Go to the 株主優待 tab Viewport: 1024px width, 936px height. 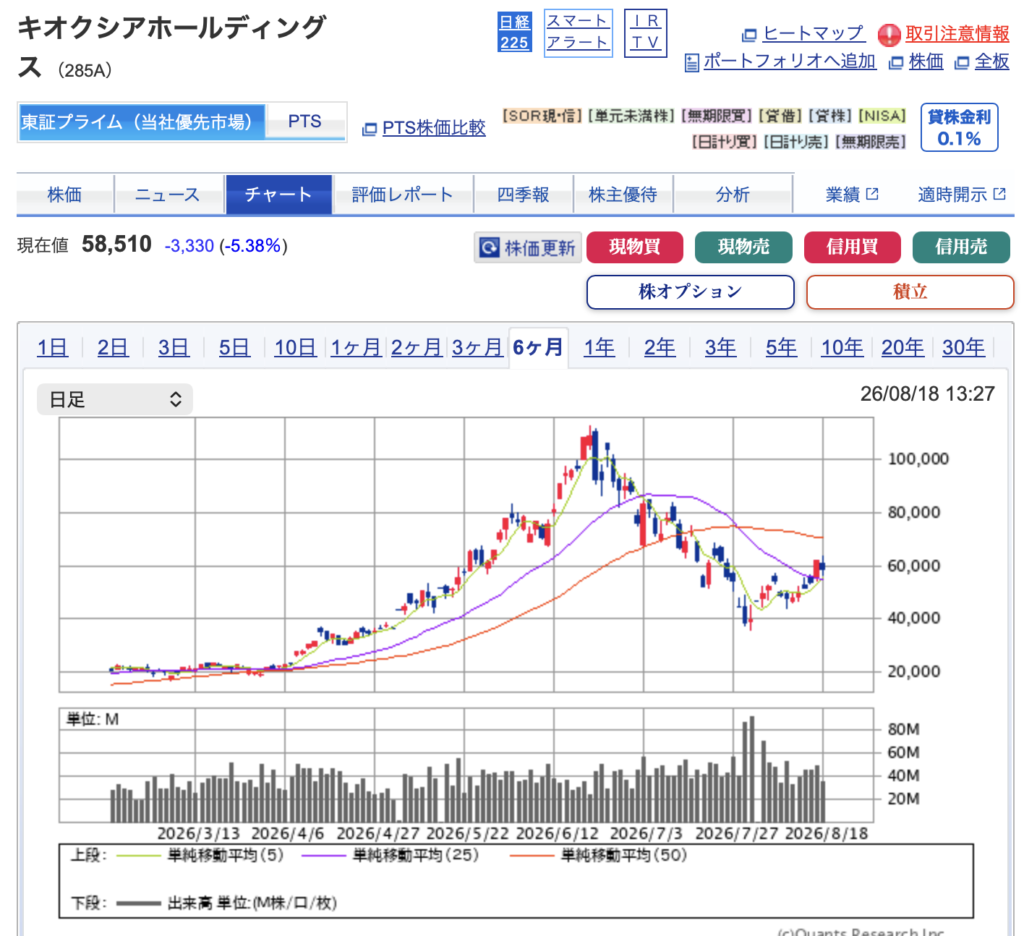coord(623,195)
